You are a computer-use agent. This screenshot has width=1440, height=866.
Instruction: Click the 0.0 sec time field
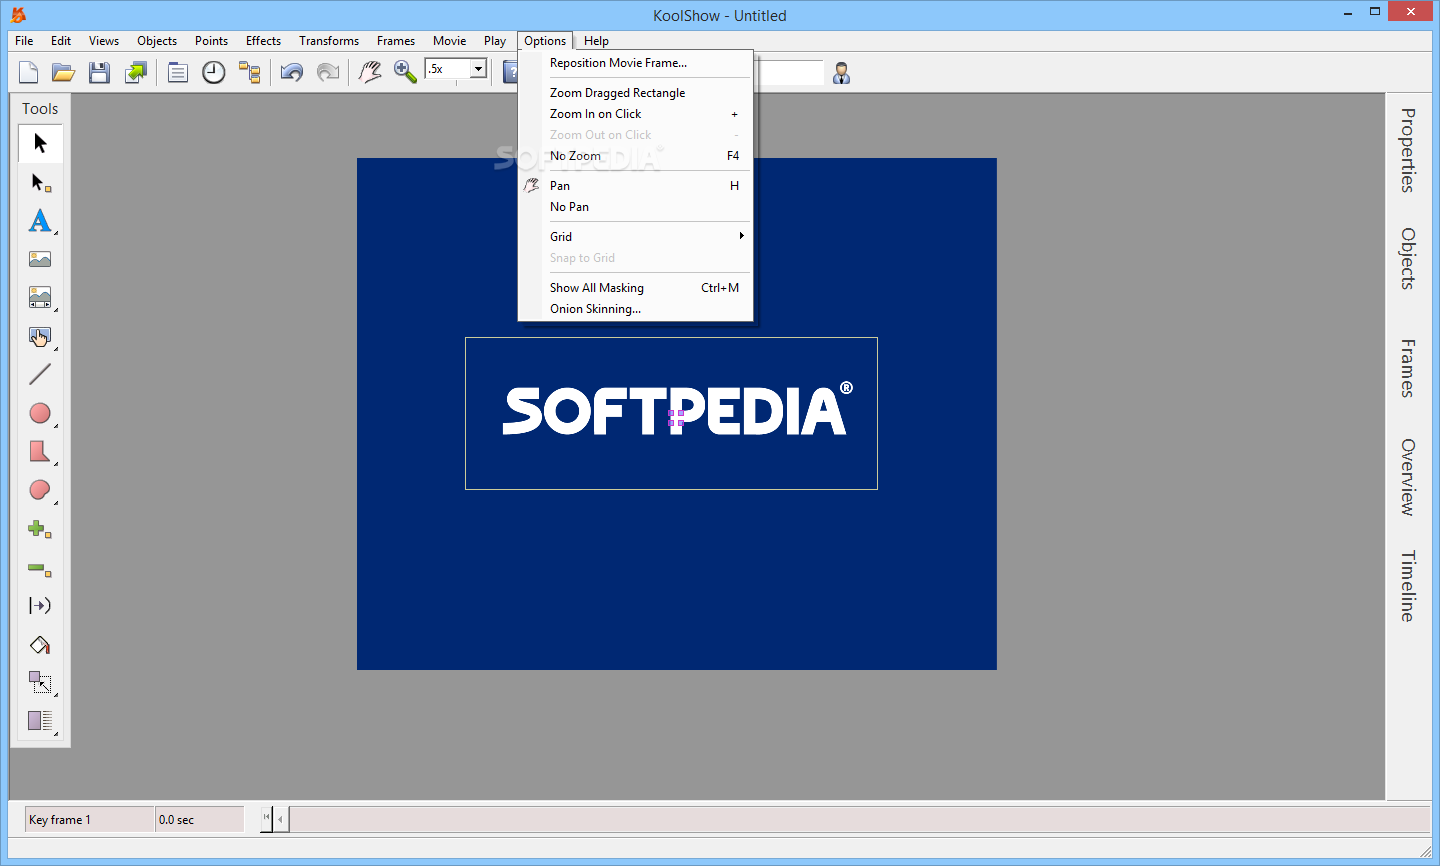click(x=200, y=820)
